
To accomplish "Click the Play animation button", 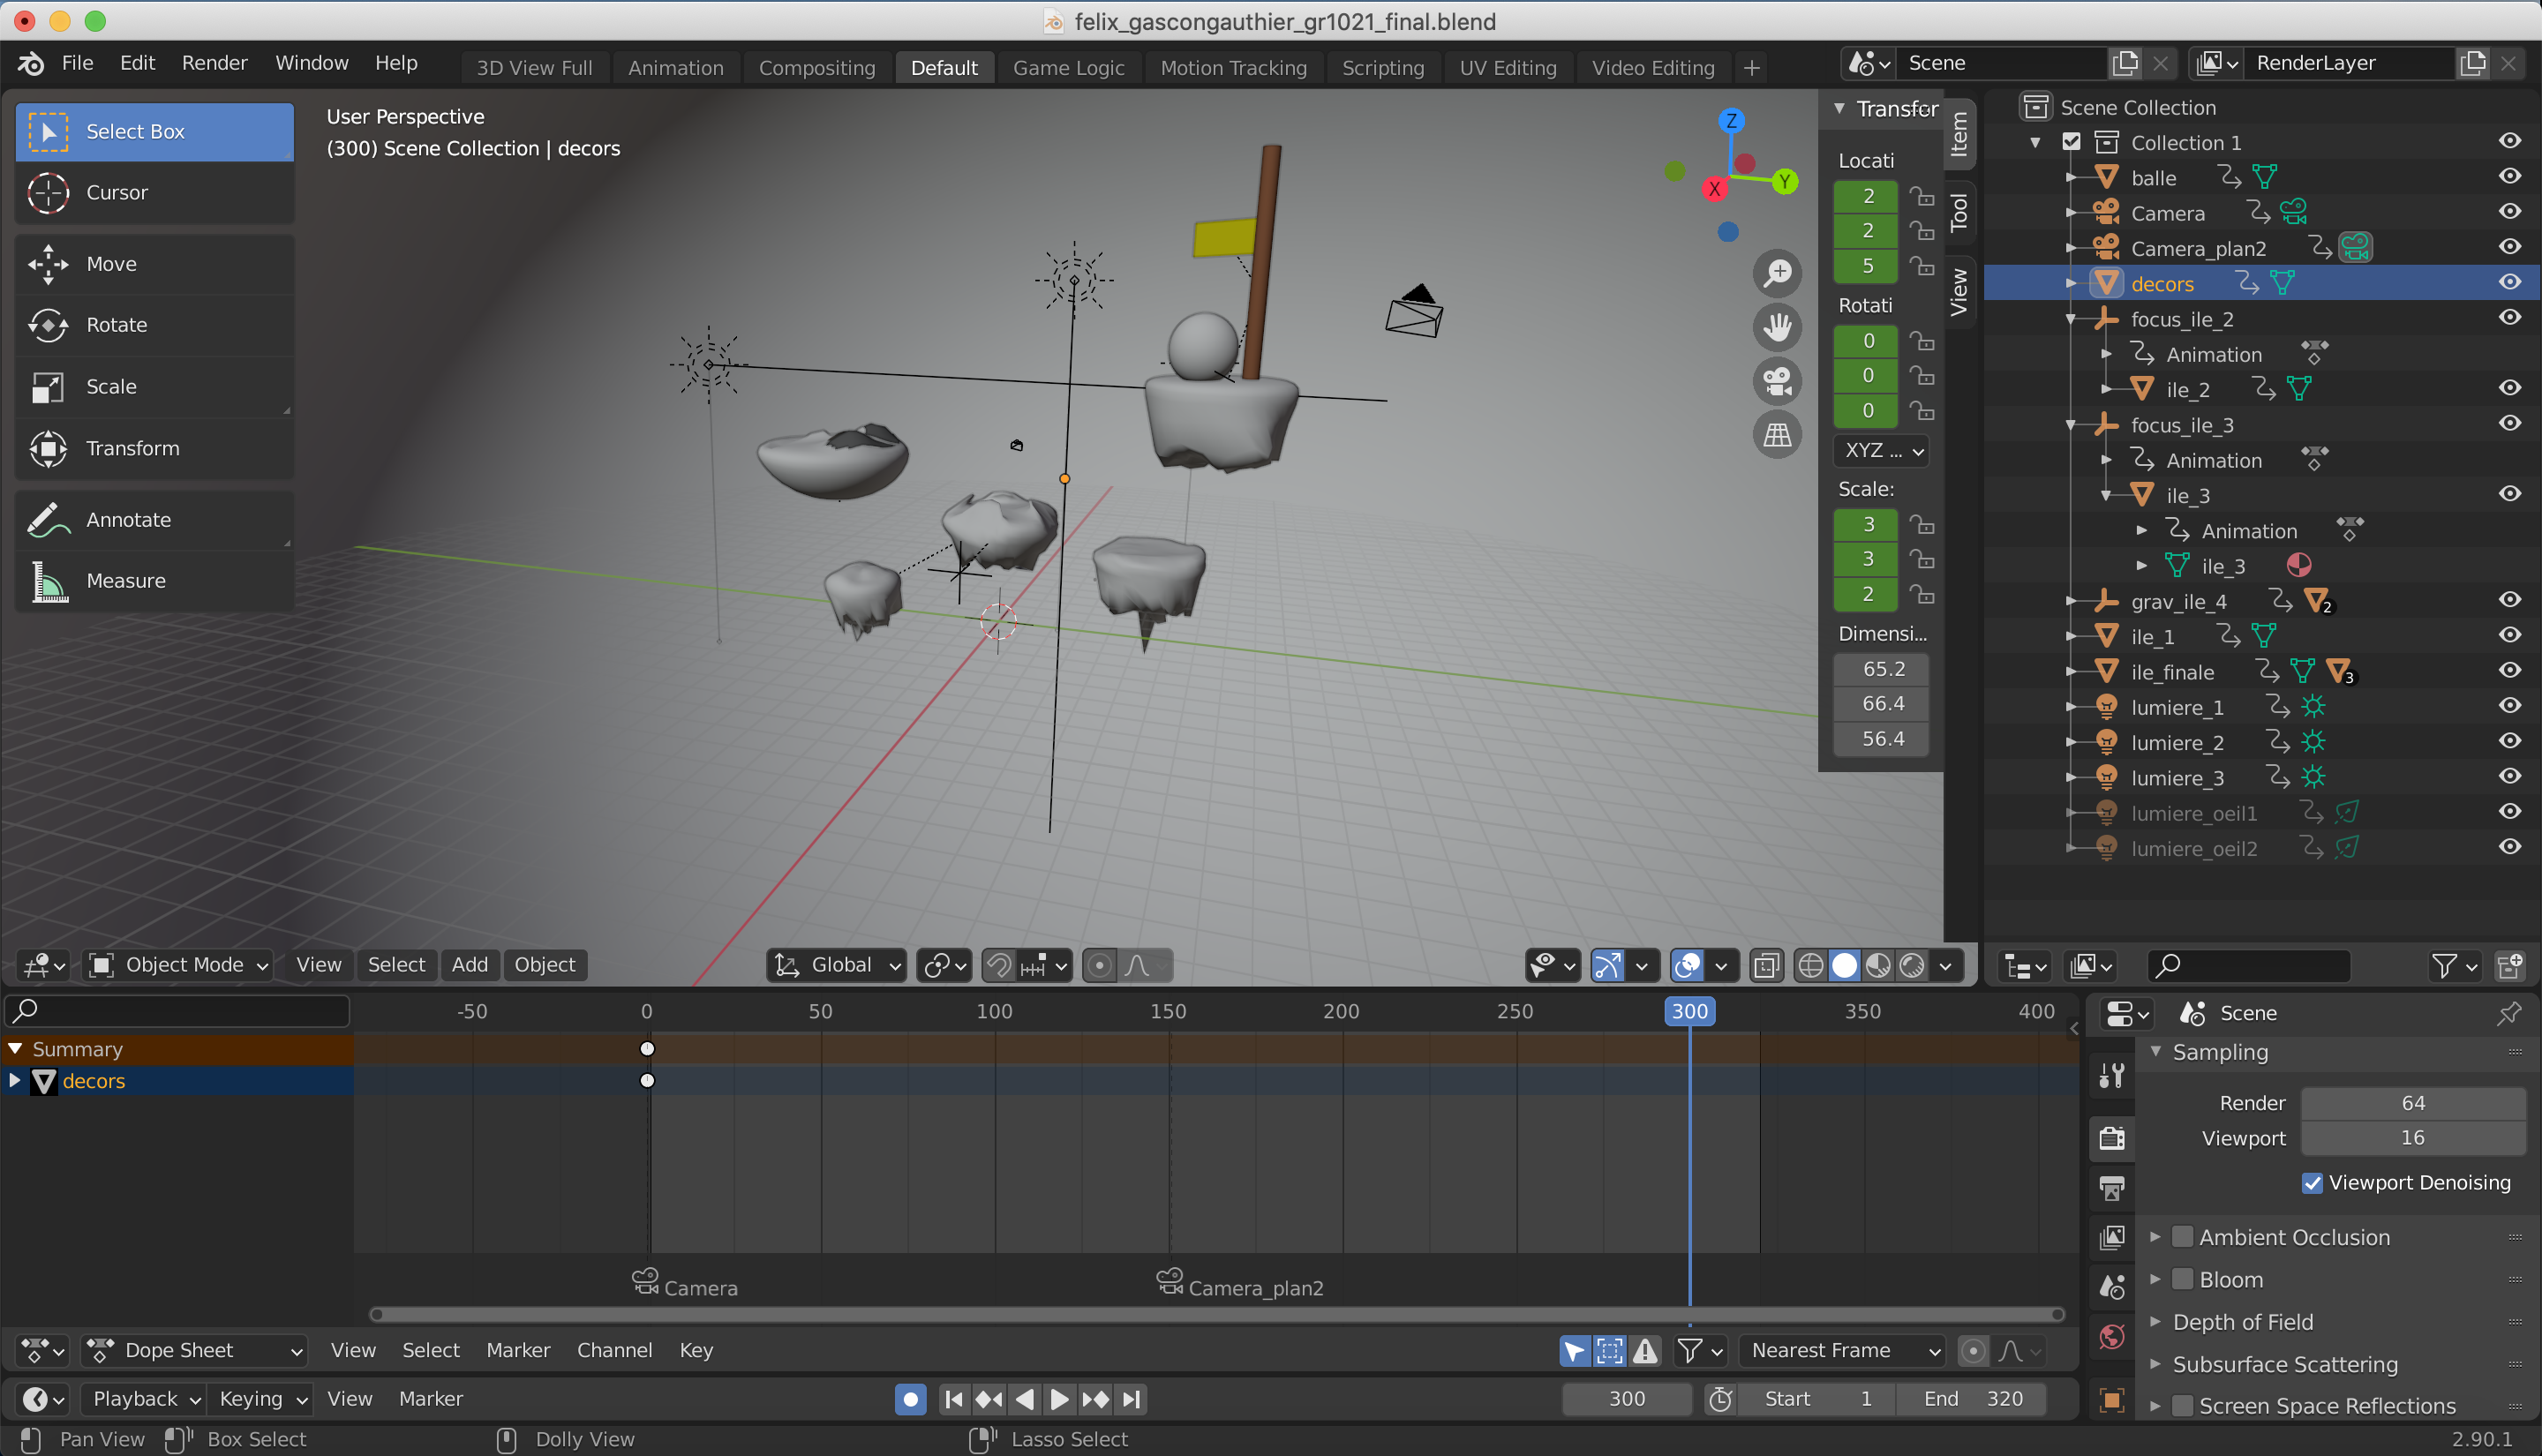I will (1059, 1399).
